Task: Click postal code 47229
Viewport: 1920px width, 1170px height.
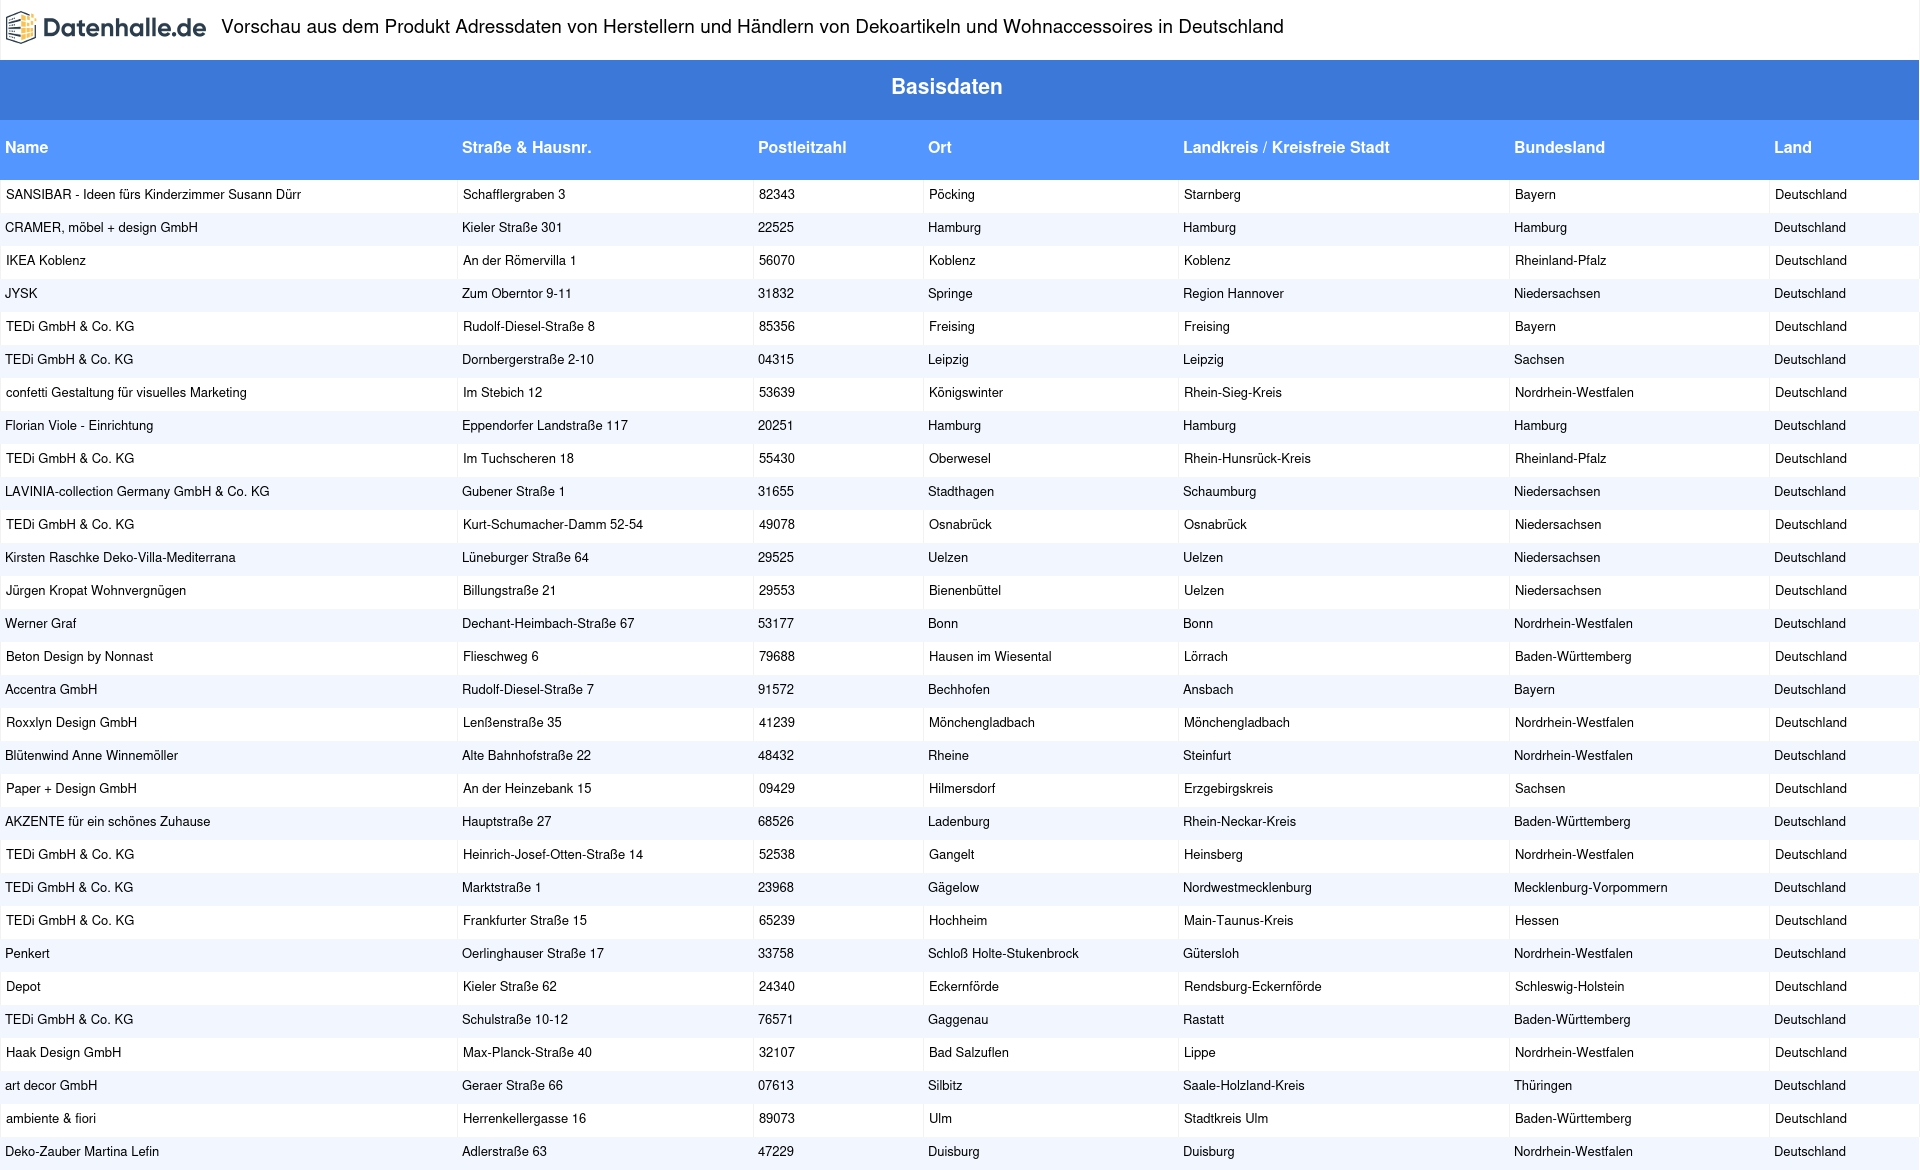Action: pyautogui.click(x=776, y=1151)
